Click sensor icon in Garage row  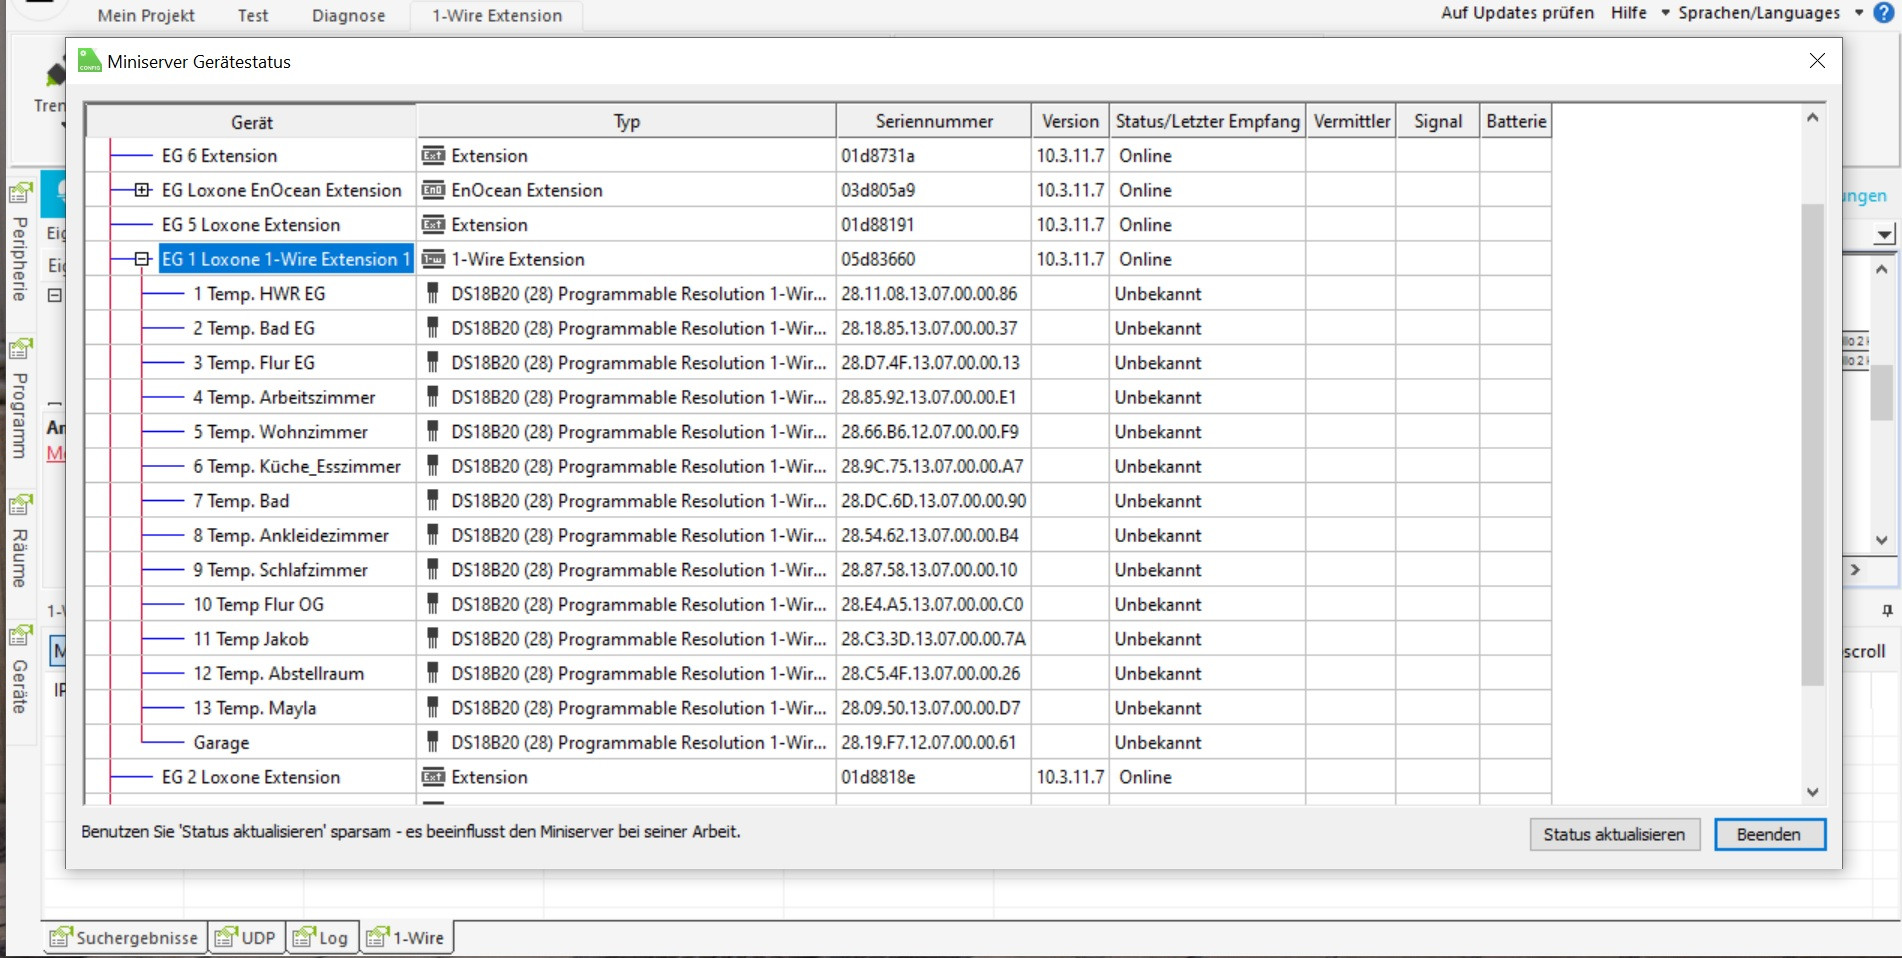[x=433, y=742]
